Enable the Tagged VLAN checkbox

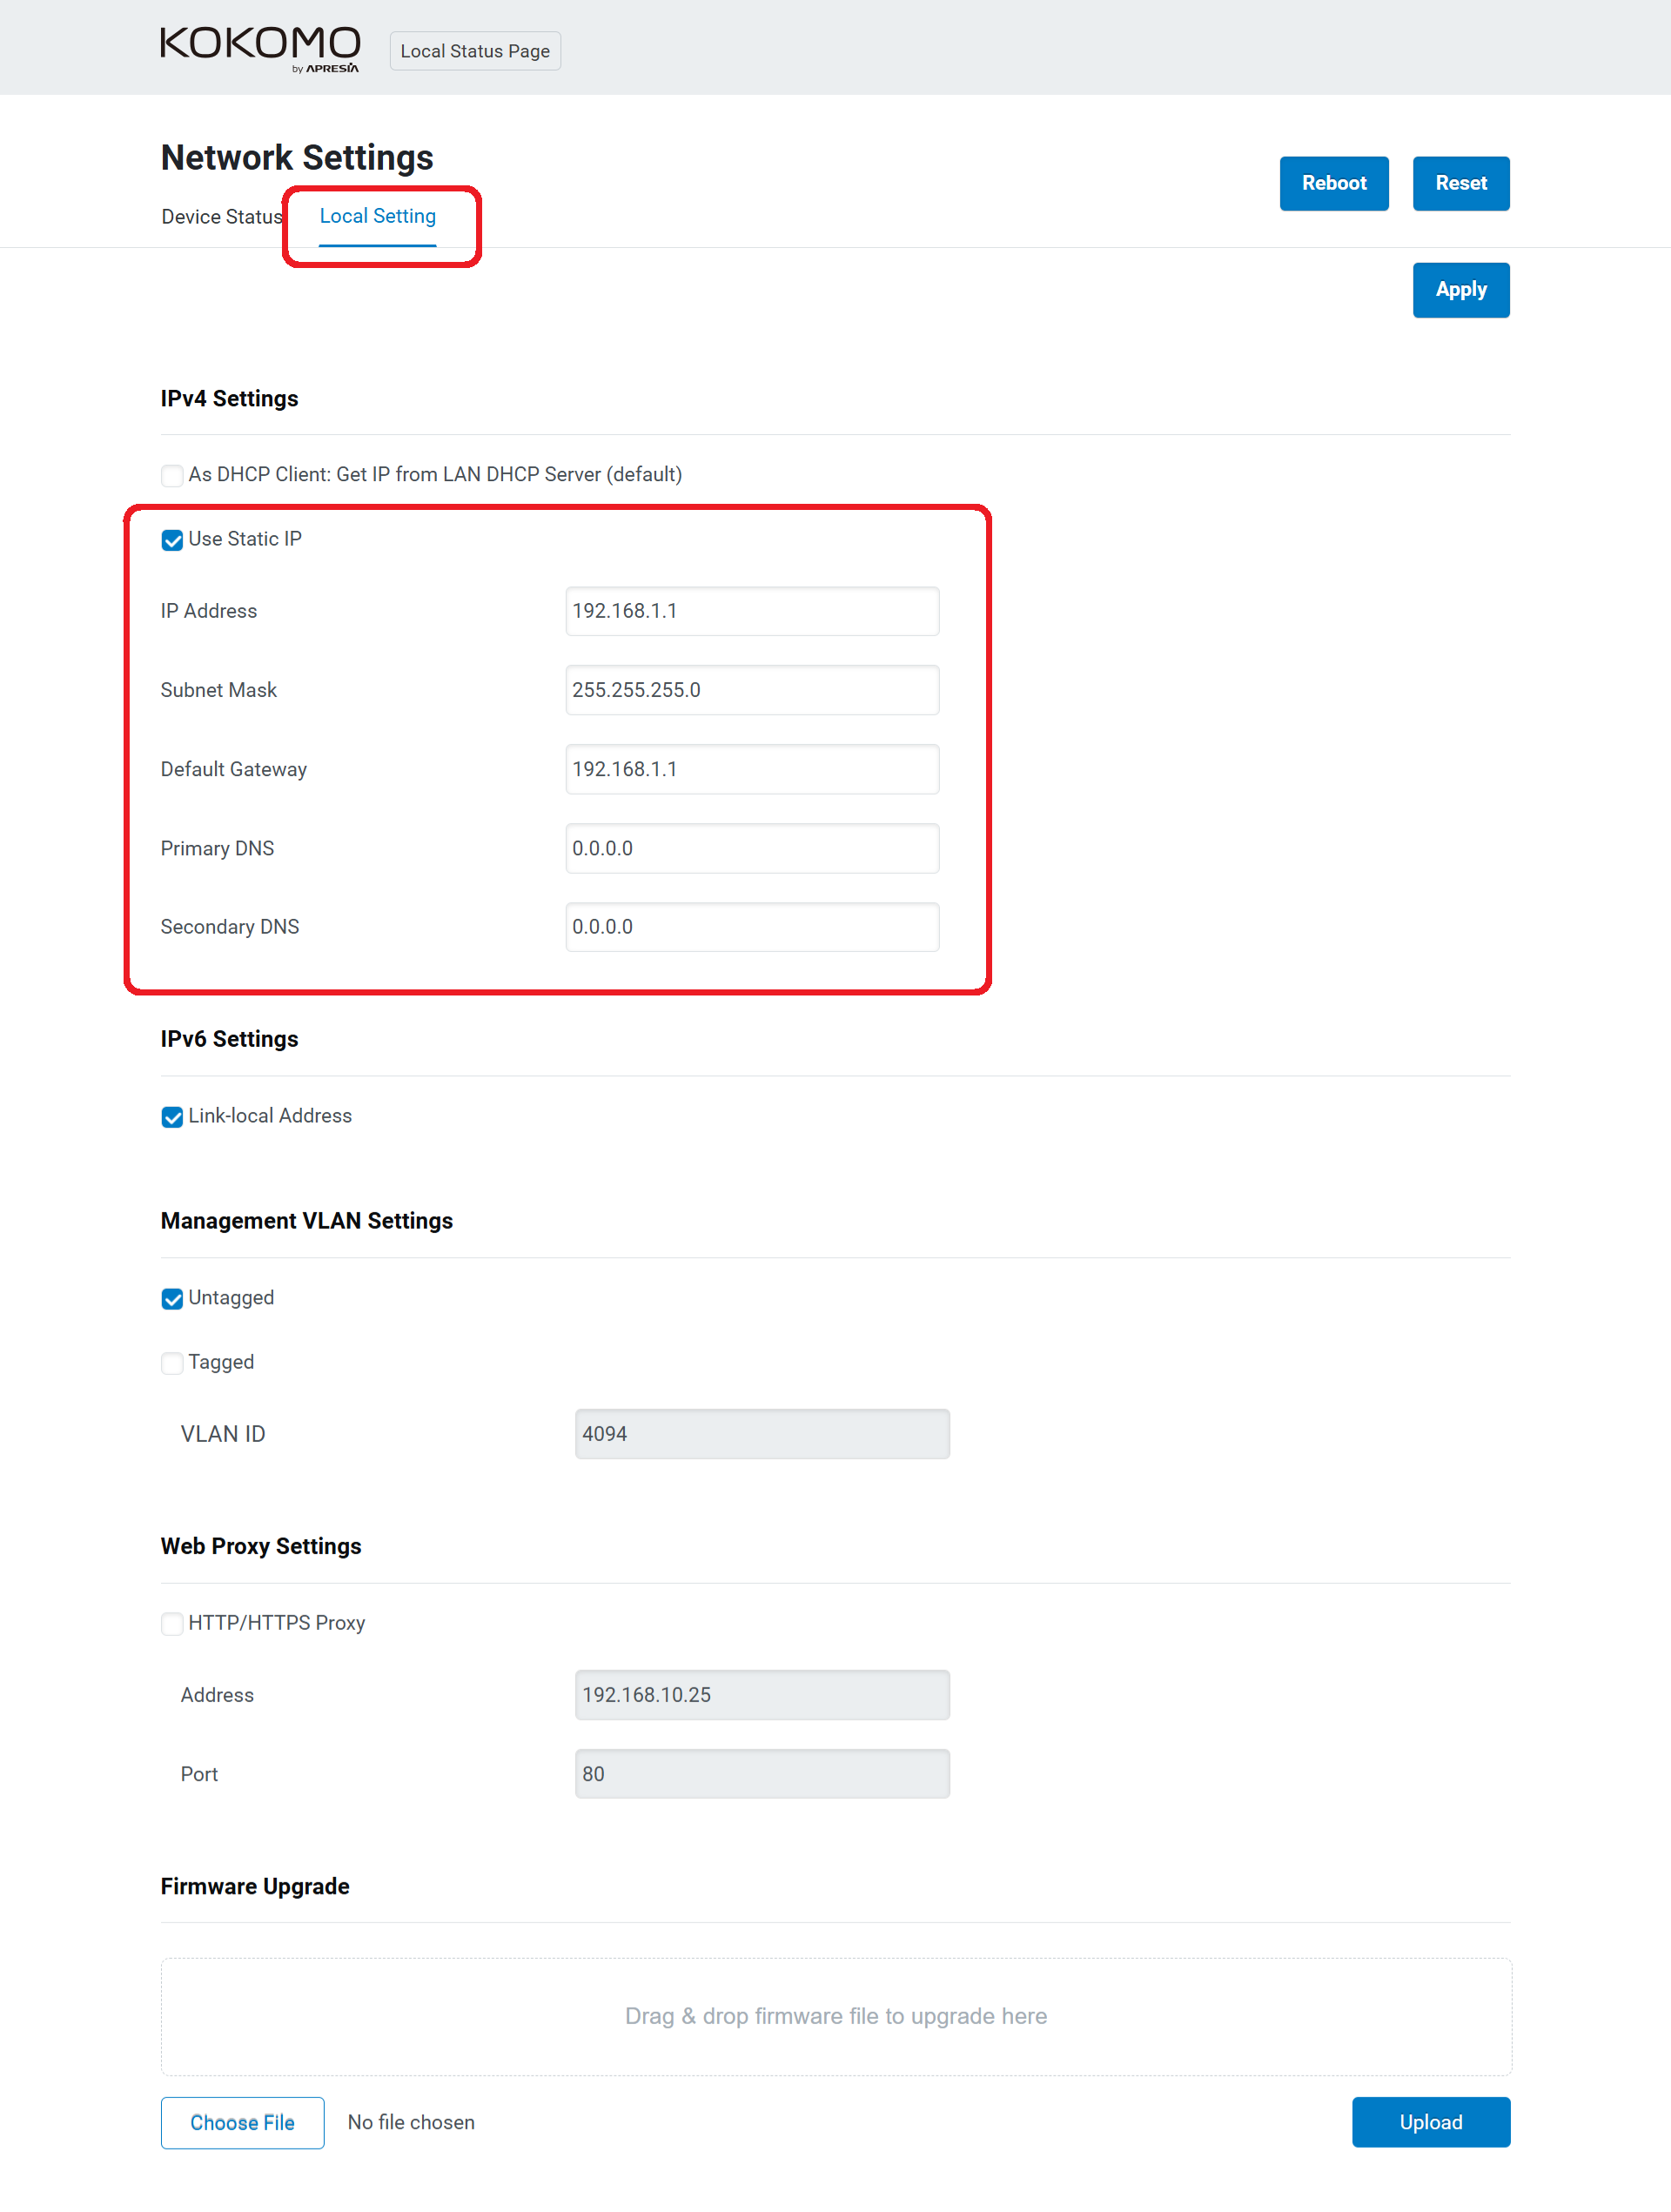pyautogui.click(x=172, y=1364)
